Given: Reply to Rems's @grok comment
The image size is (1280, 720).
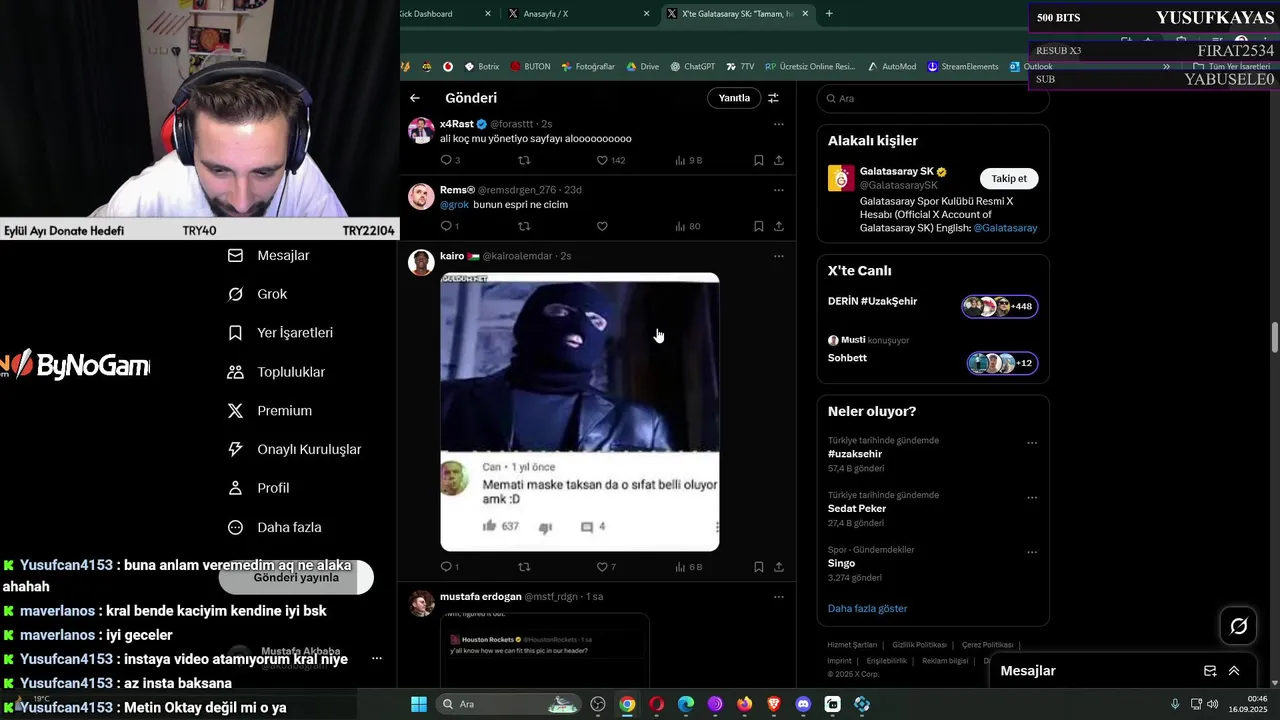Looking at the screenshot, I should click(x=450, y=226).
